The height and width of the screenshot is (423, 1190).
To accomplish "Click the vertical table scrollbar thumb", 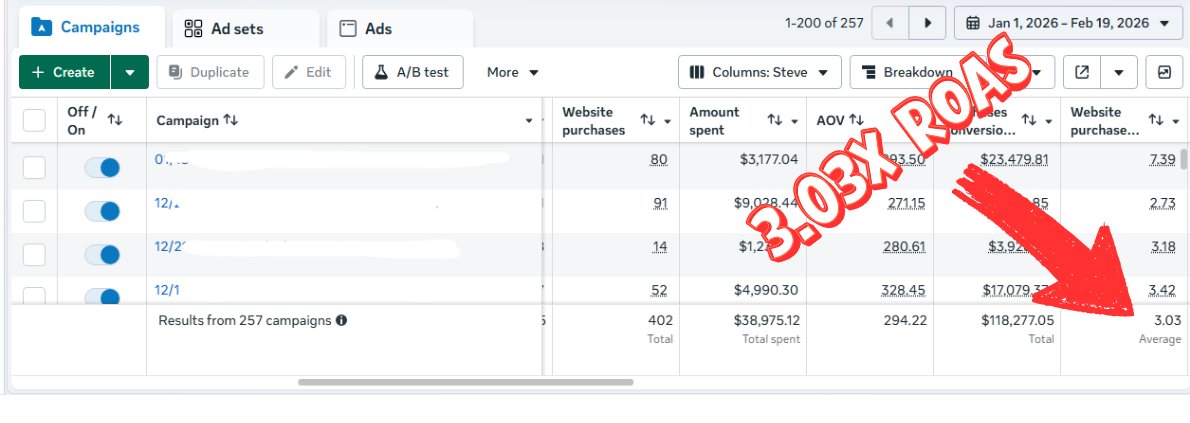I will pos(1184,158).
